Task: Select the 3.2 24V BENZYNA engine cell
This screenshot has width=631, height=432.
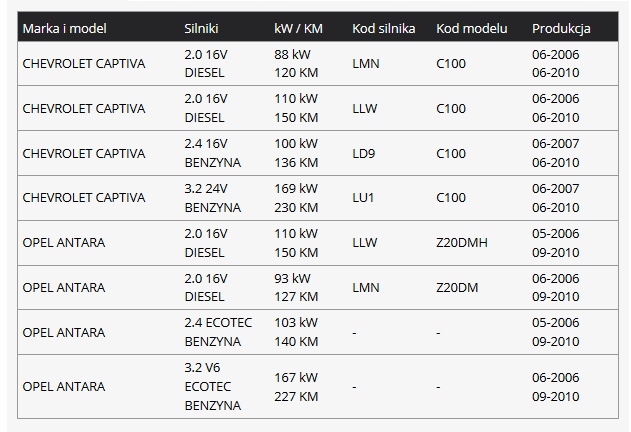Action: point(212,198)
